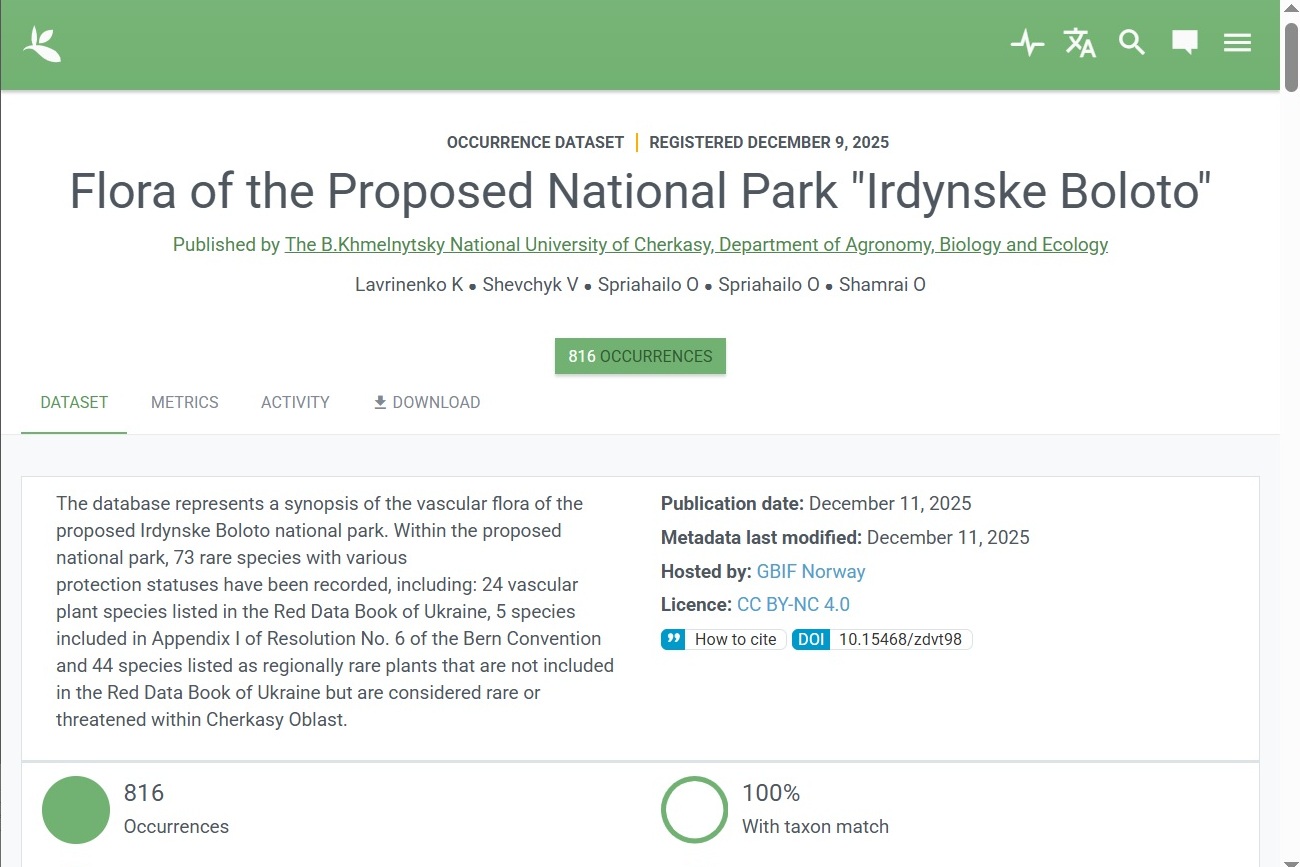Open the CC BY-NC 4.0 licence link

(x=793, y=605)
